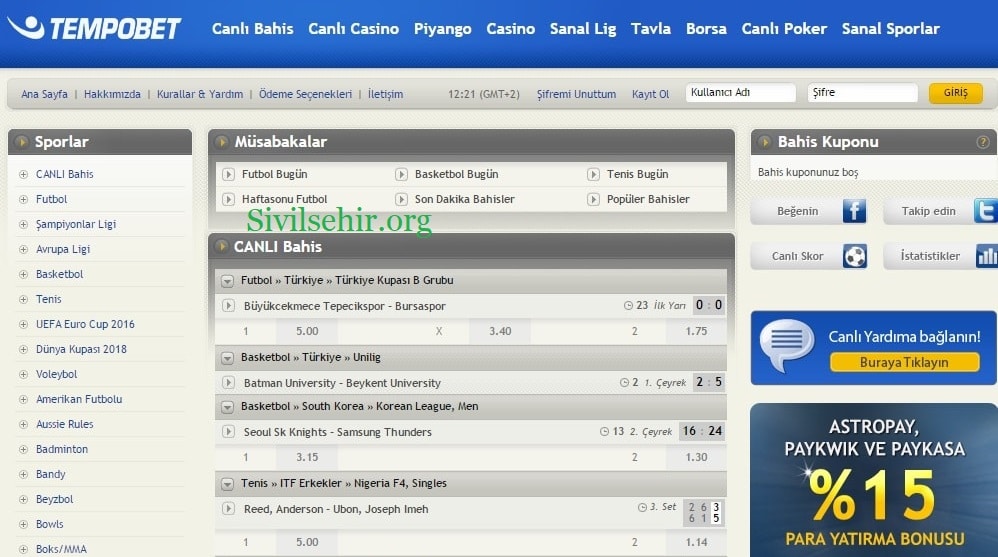Expand Avrupa Ligi in the sidebar

coord(24,250)
